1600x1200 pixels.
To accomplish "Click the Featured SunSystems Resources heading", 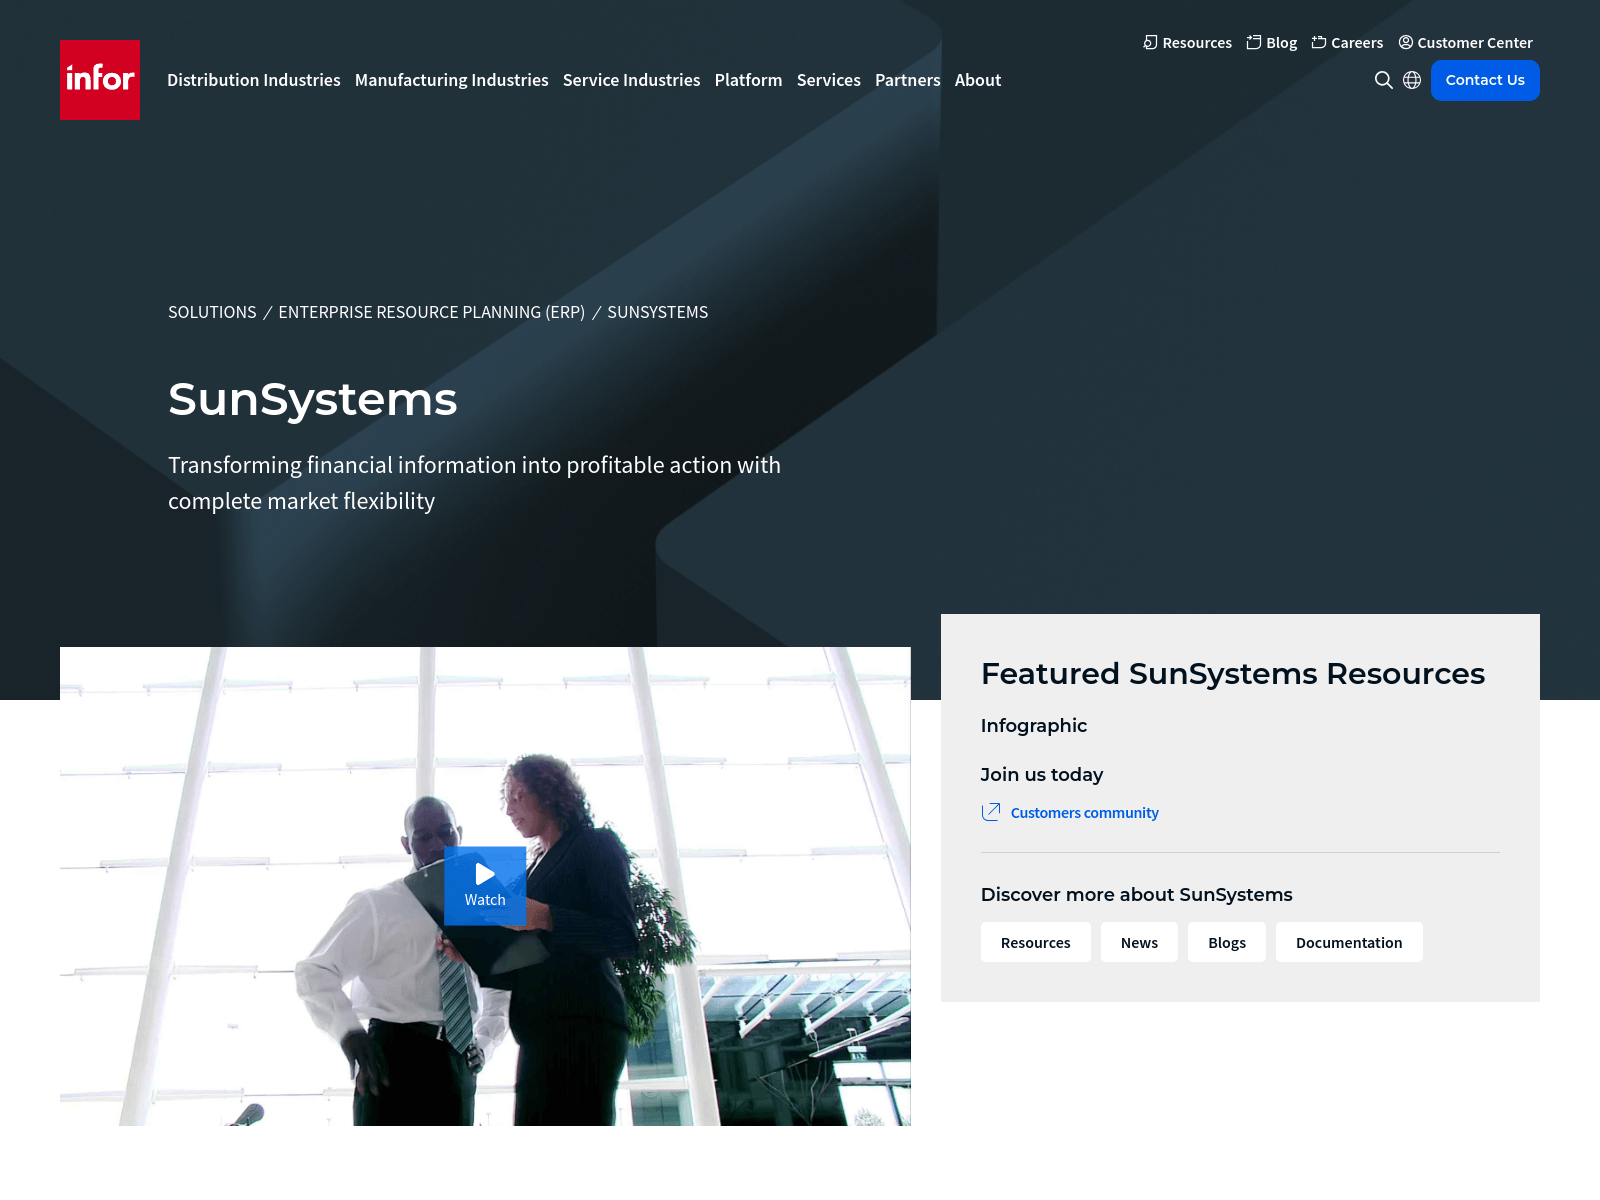I will [1233, 674].
